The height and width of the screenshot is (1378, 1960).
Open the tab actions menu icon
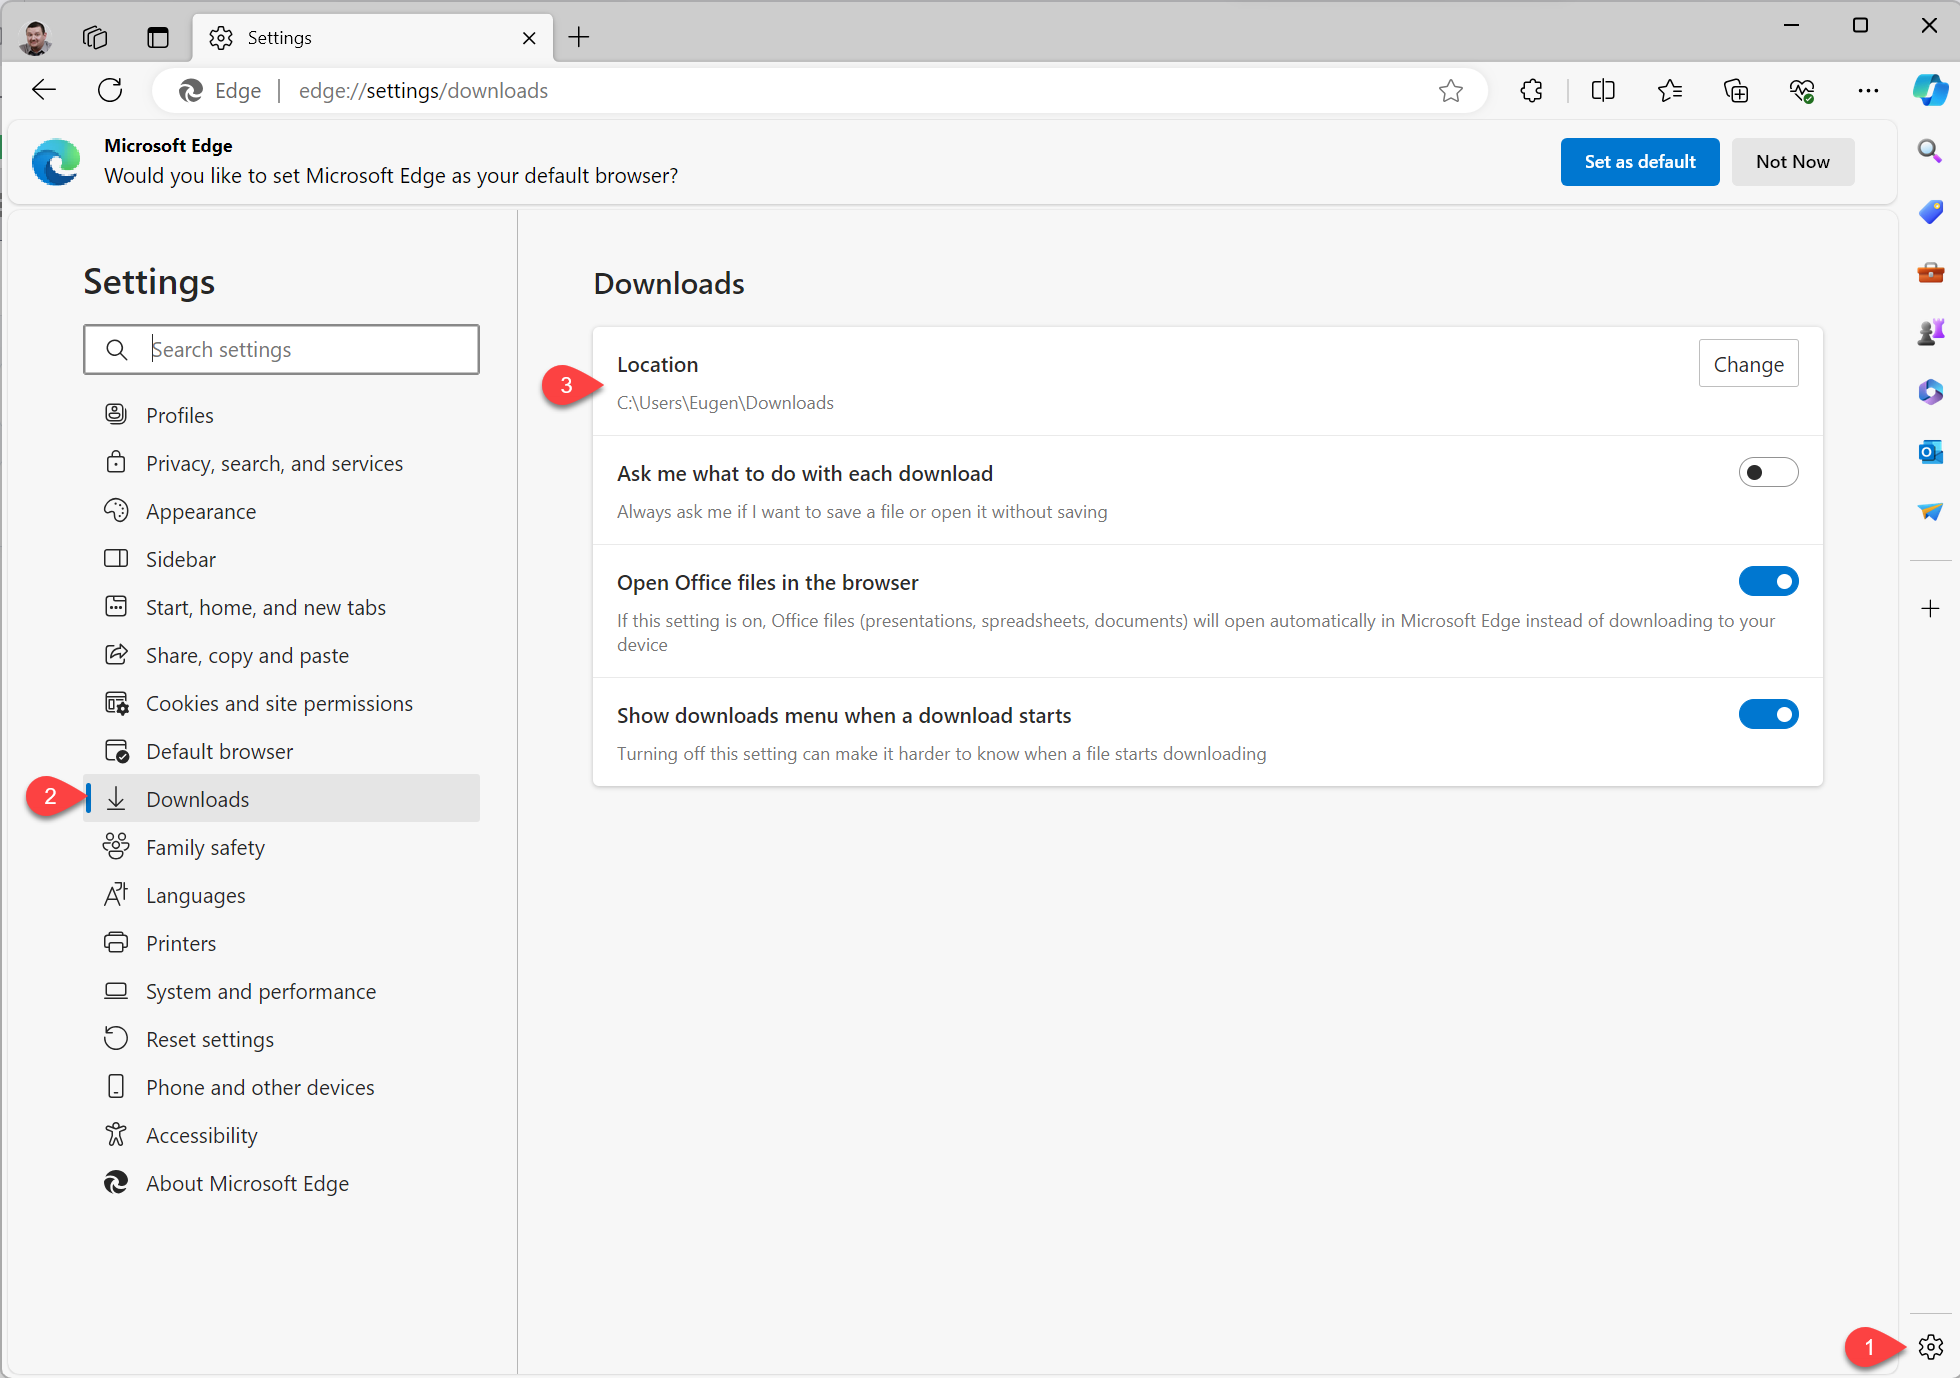(x=158, y=38)
